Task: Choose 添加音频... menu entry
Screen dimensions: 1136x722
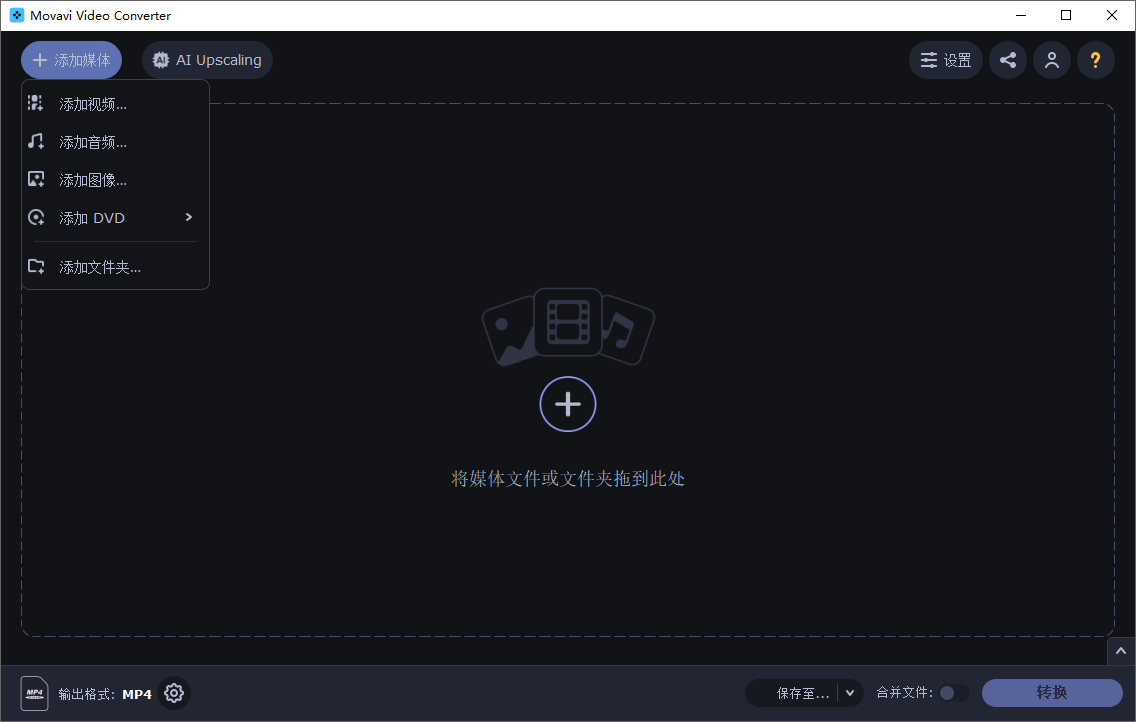Action: (115, 142)
